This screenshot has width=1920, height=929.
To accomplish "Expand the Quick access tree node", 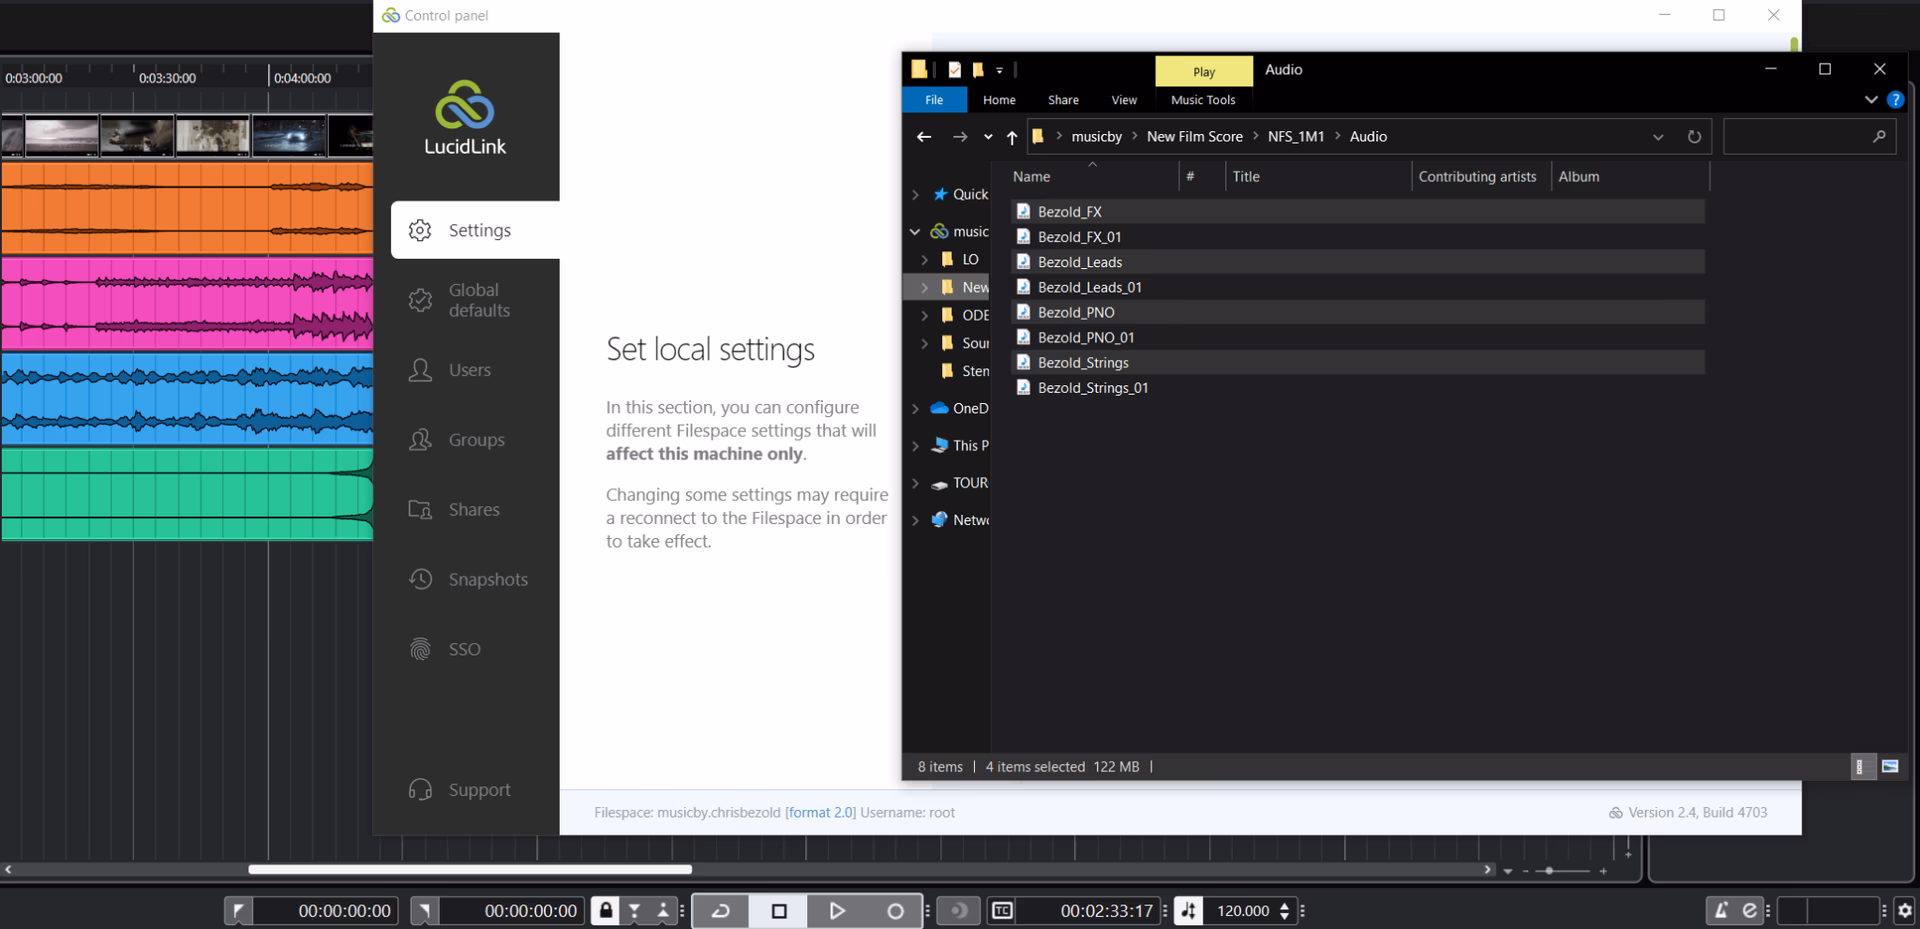I will pyautogui.click(x=915, y=195).
